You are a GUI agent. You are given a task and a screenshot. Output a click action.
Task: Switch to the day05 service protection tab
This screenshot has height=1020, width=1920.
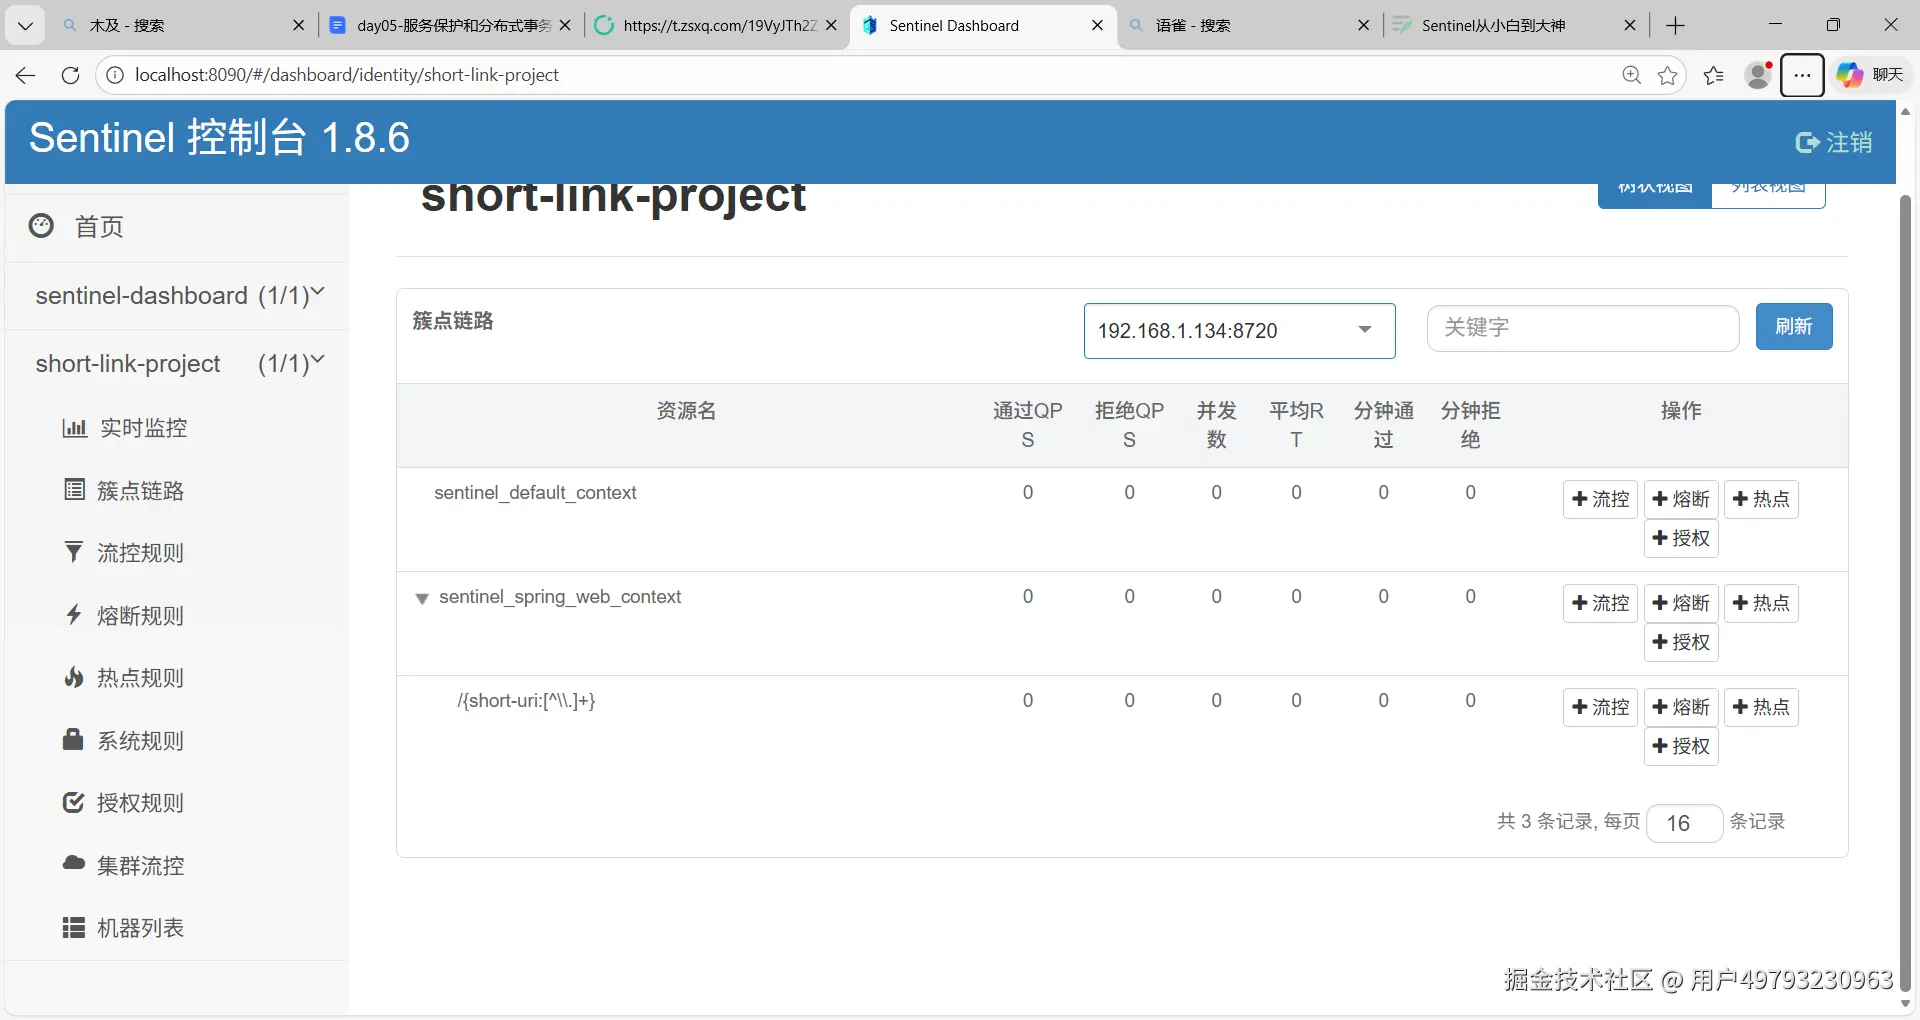coord(451,26)
